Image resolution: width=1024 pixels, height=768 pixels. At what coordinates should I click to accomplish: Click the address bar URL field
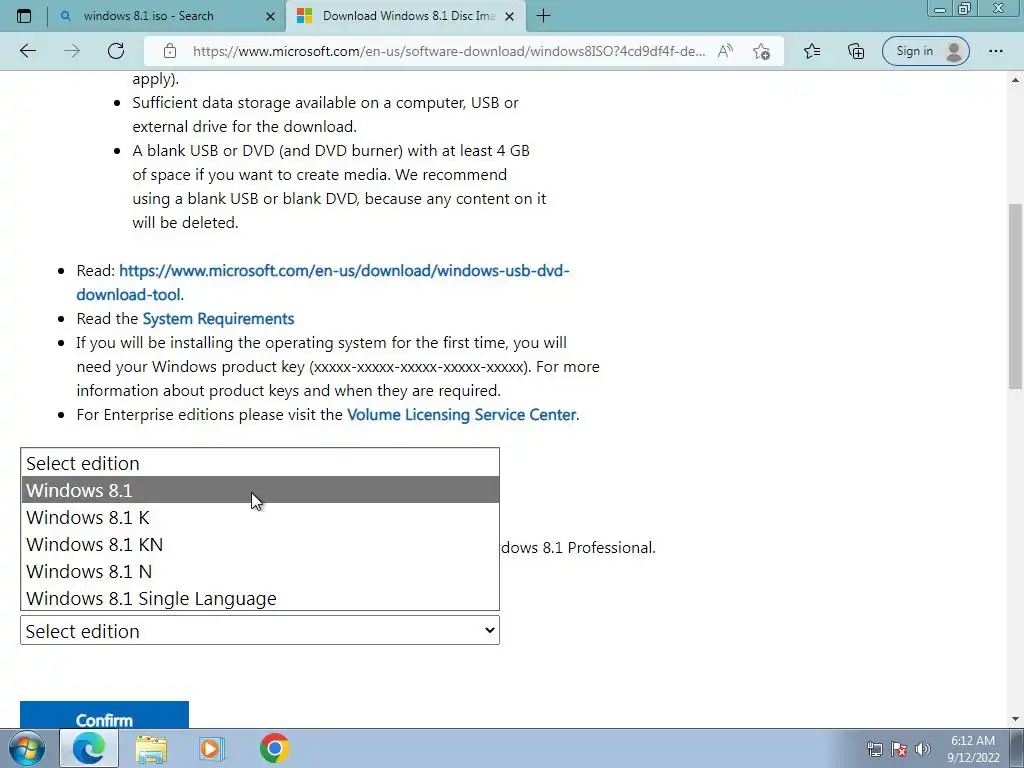pyautogui.click(x=449, y=51)
